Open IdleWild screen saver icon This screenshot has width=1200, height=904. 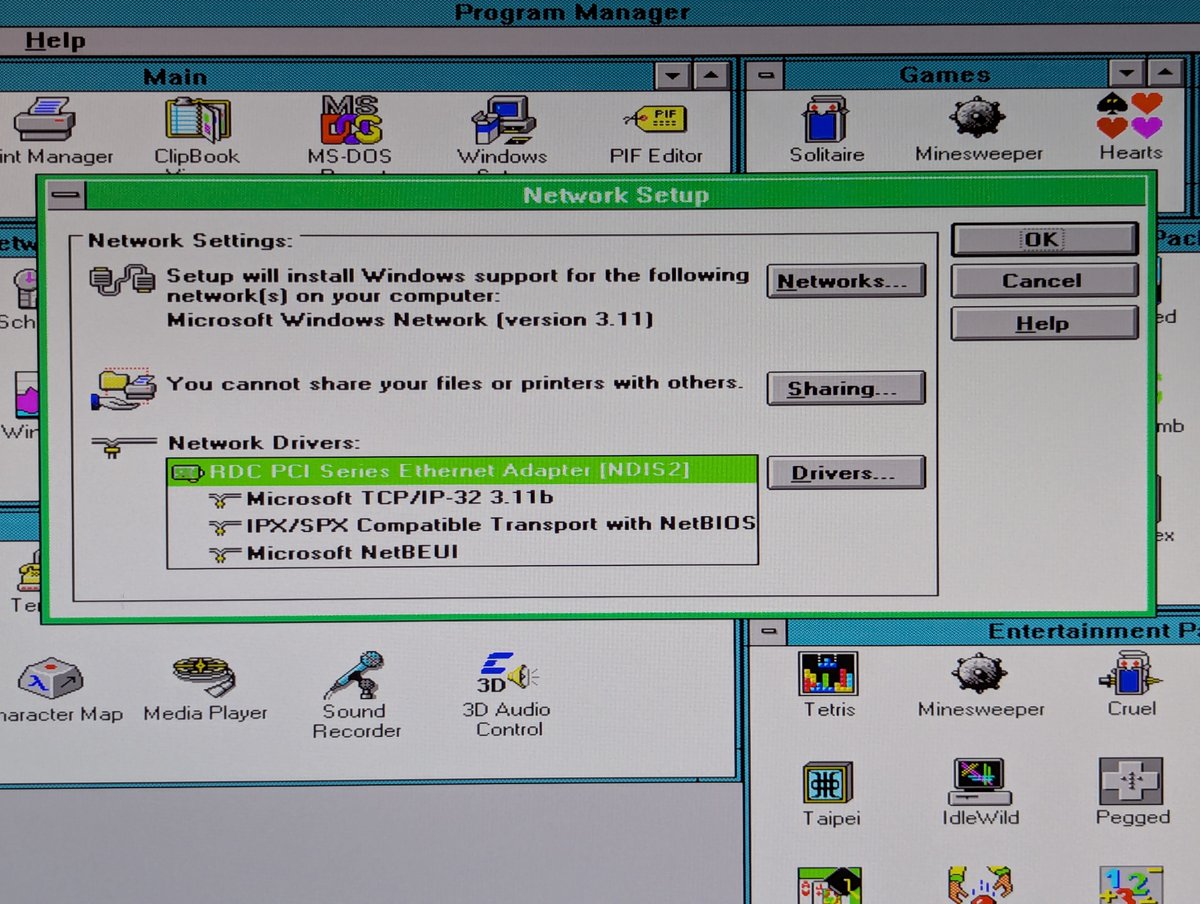click(979, 782)
